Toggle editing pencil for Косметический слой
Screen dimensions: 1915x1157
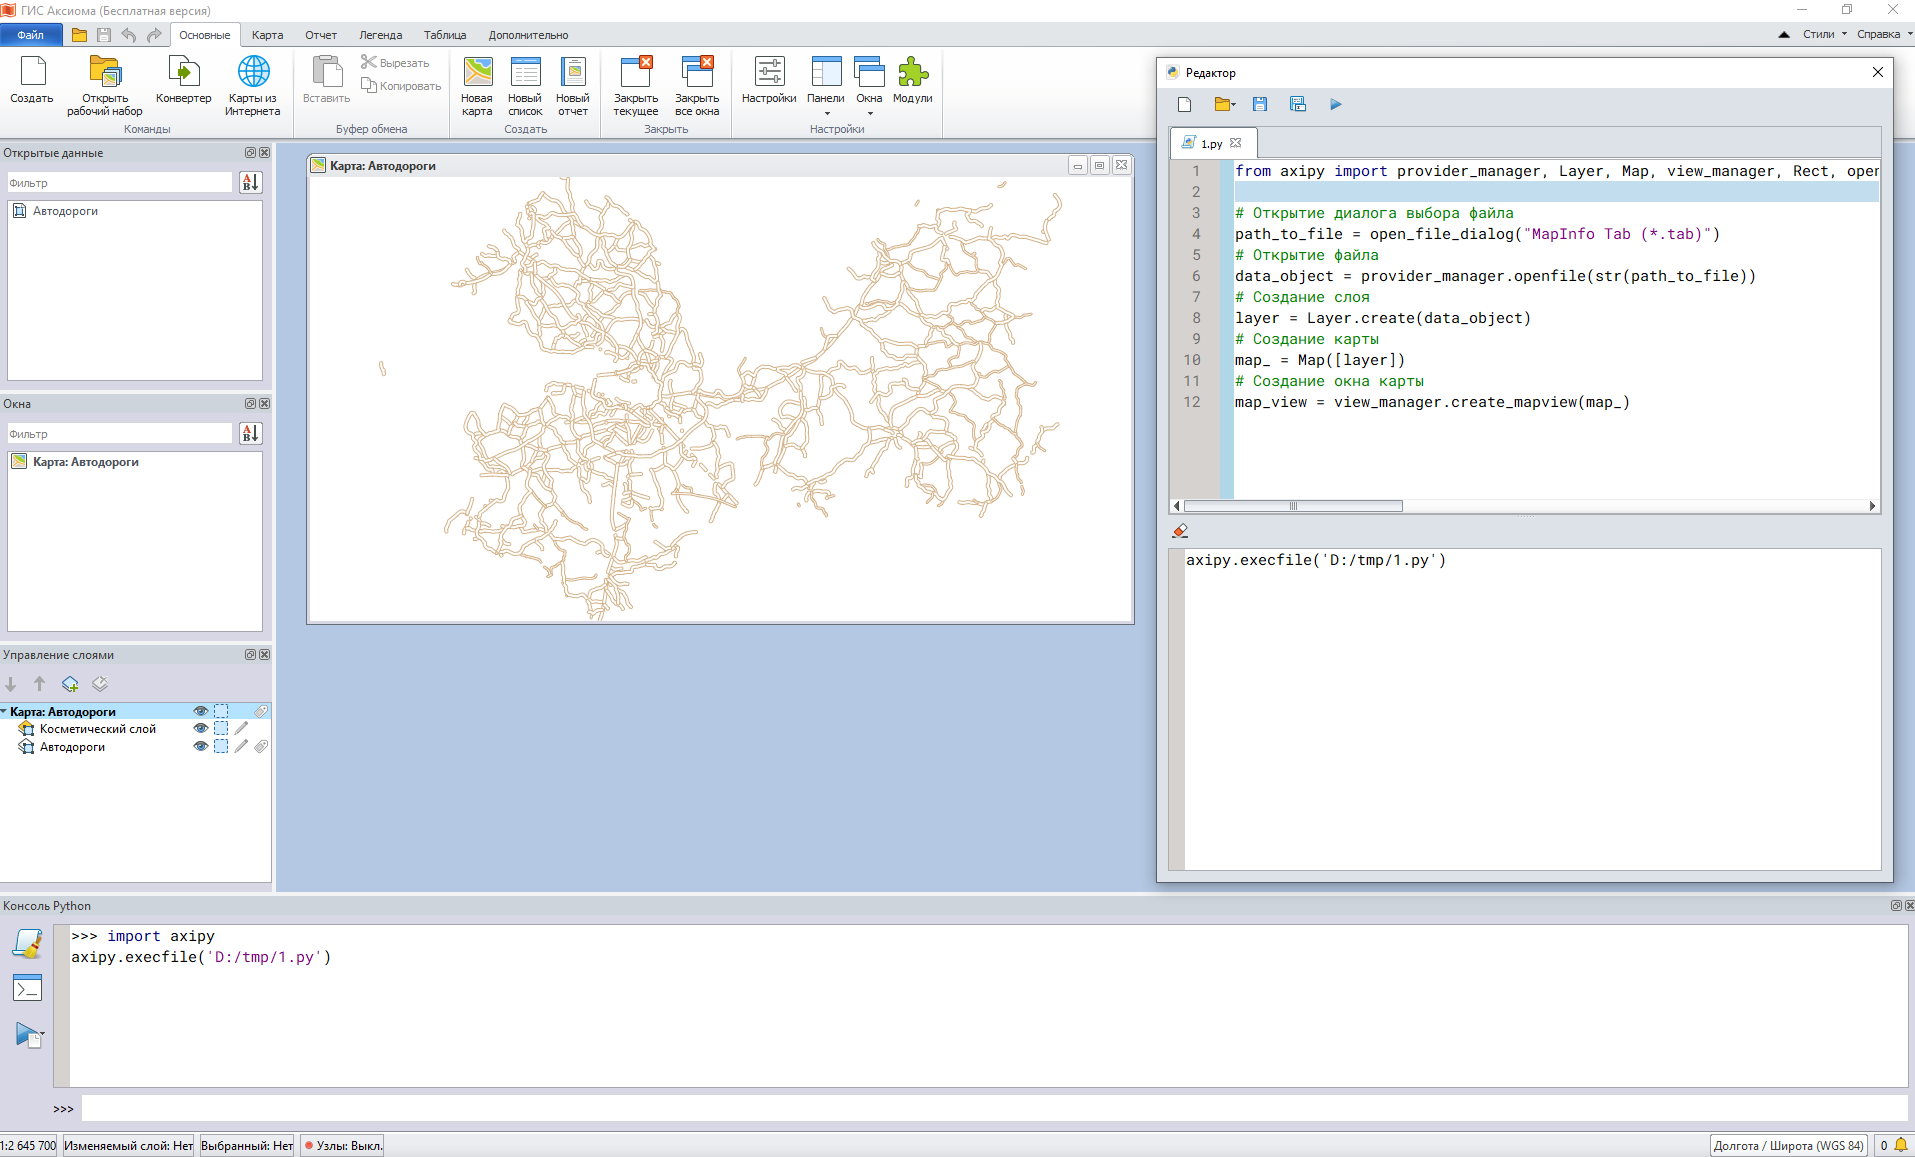[x=241, y=729]
